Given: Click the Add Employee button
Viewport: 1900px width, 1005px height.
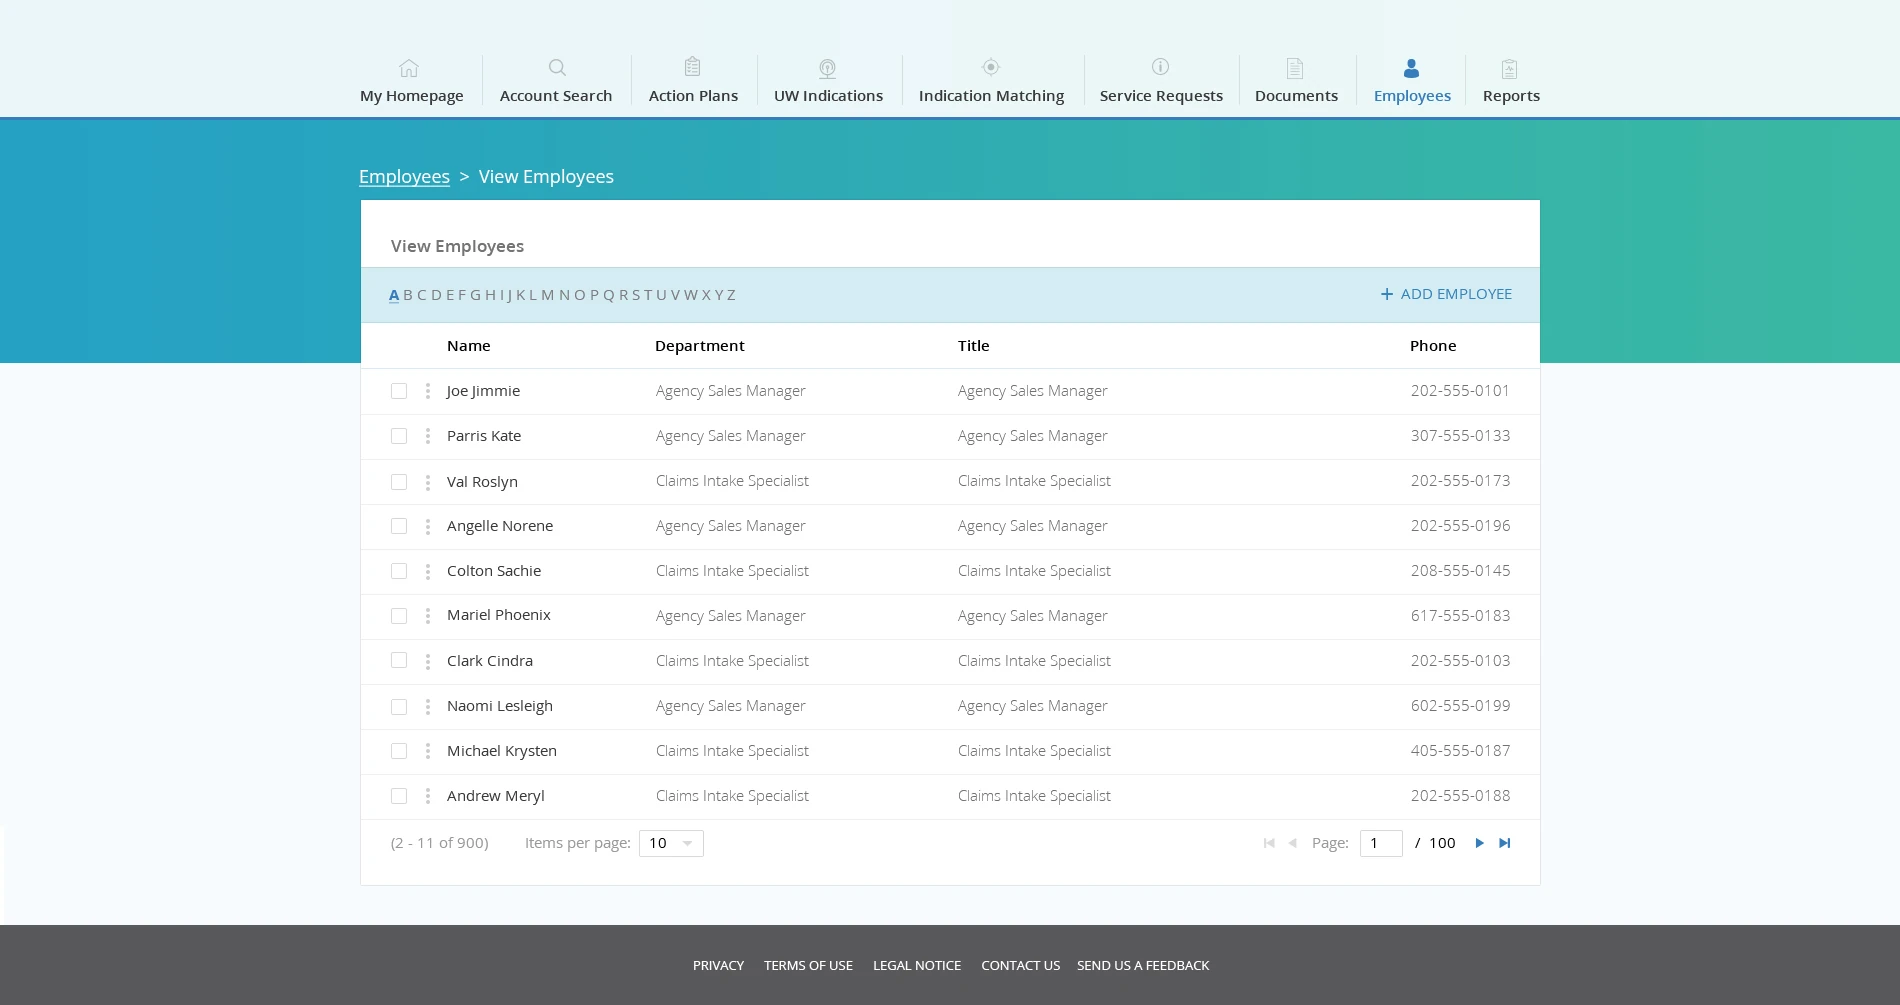Looking at the screenshot, I should [1446, 294].
